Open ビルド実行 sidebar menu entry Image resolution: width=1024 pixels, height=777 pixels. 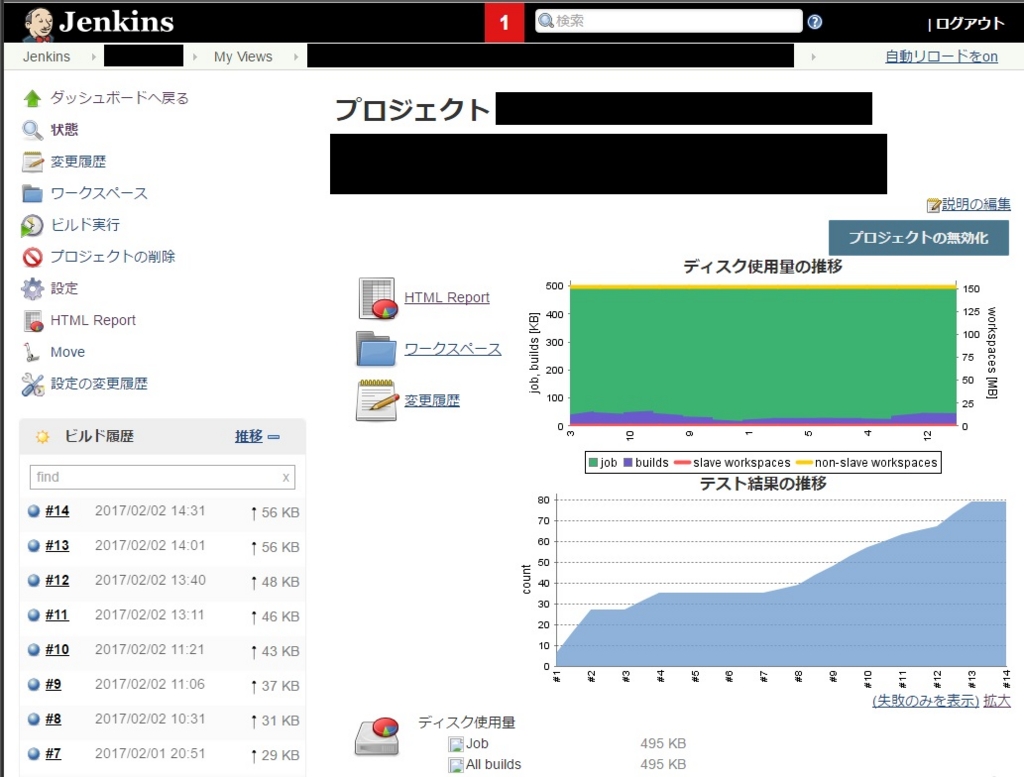(85, 225)
